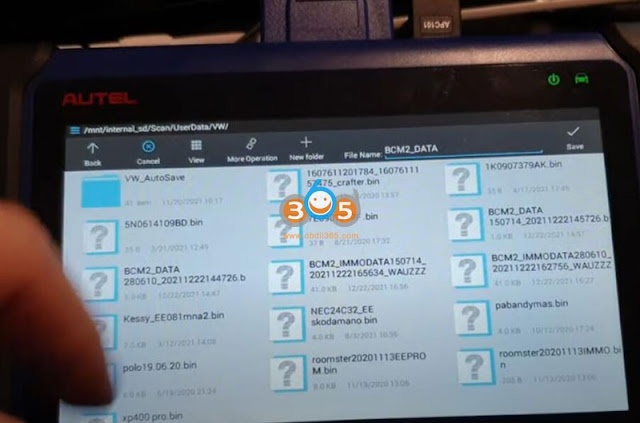Select 1K0907379AK.bin file icon

tap(462, 179)
